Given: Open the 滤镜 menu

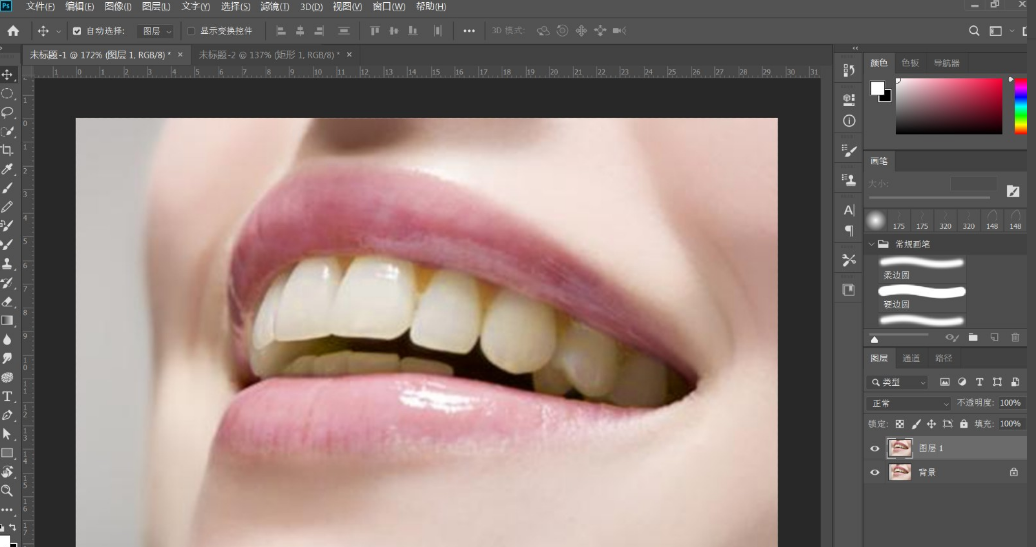Looking at the screenshot, I should click(x=274, y=7).
